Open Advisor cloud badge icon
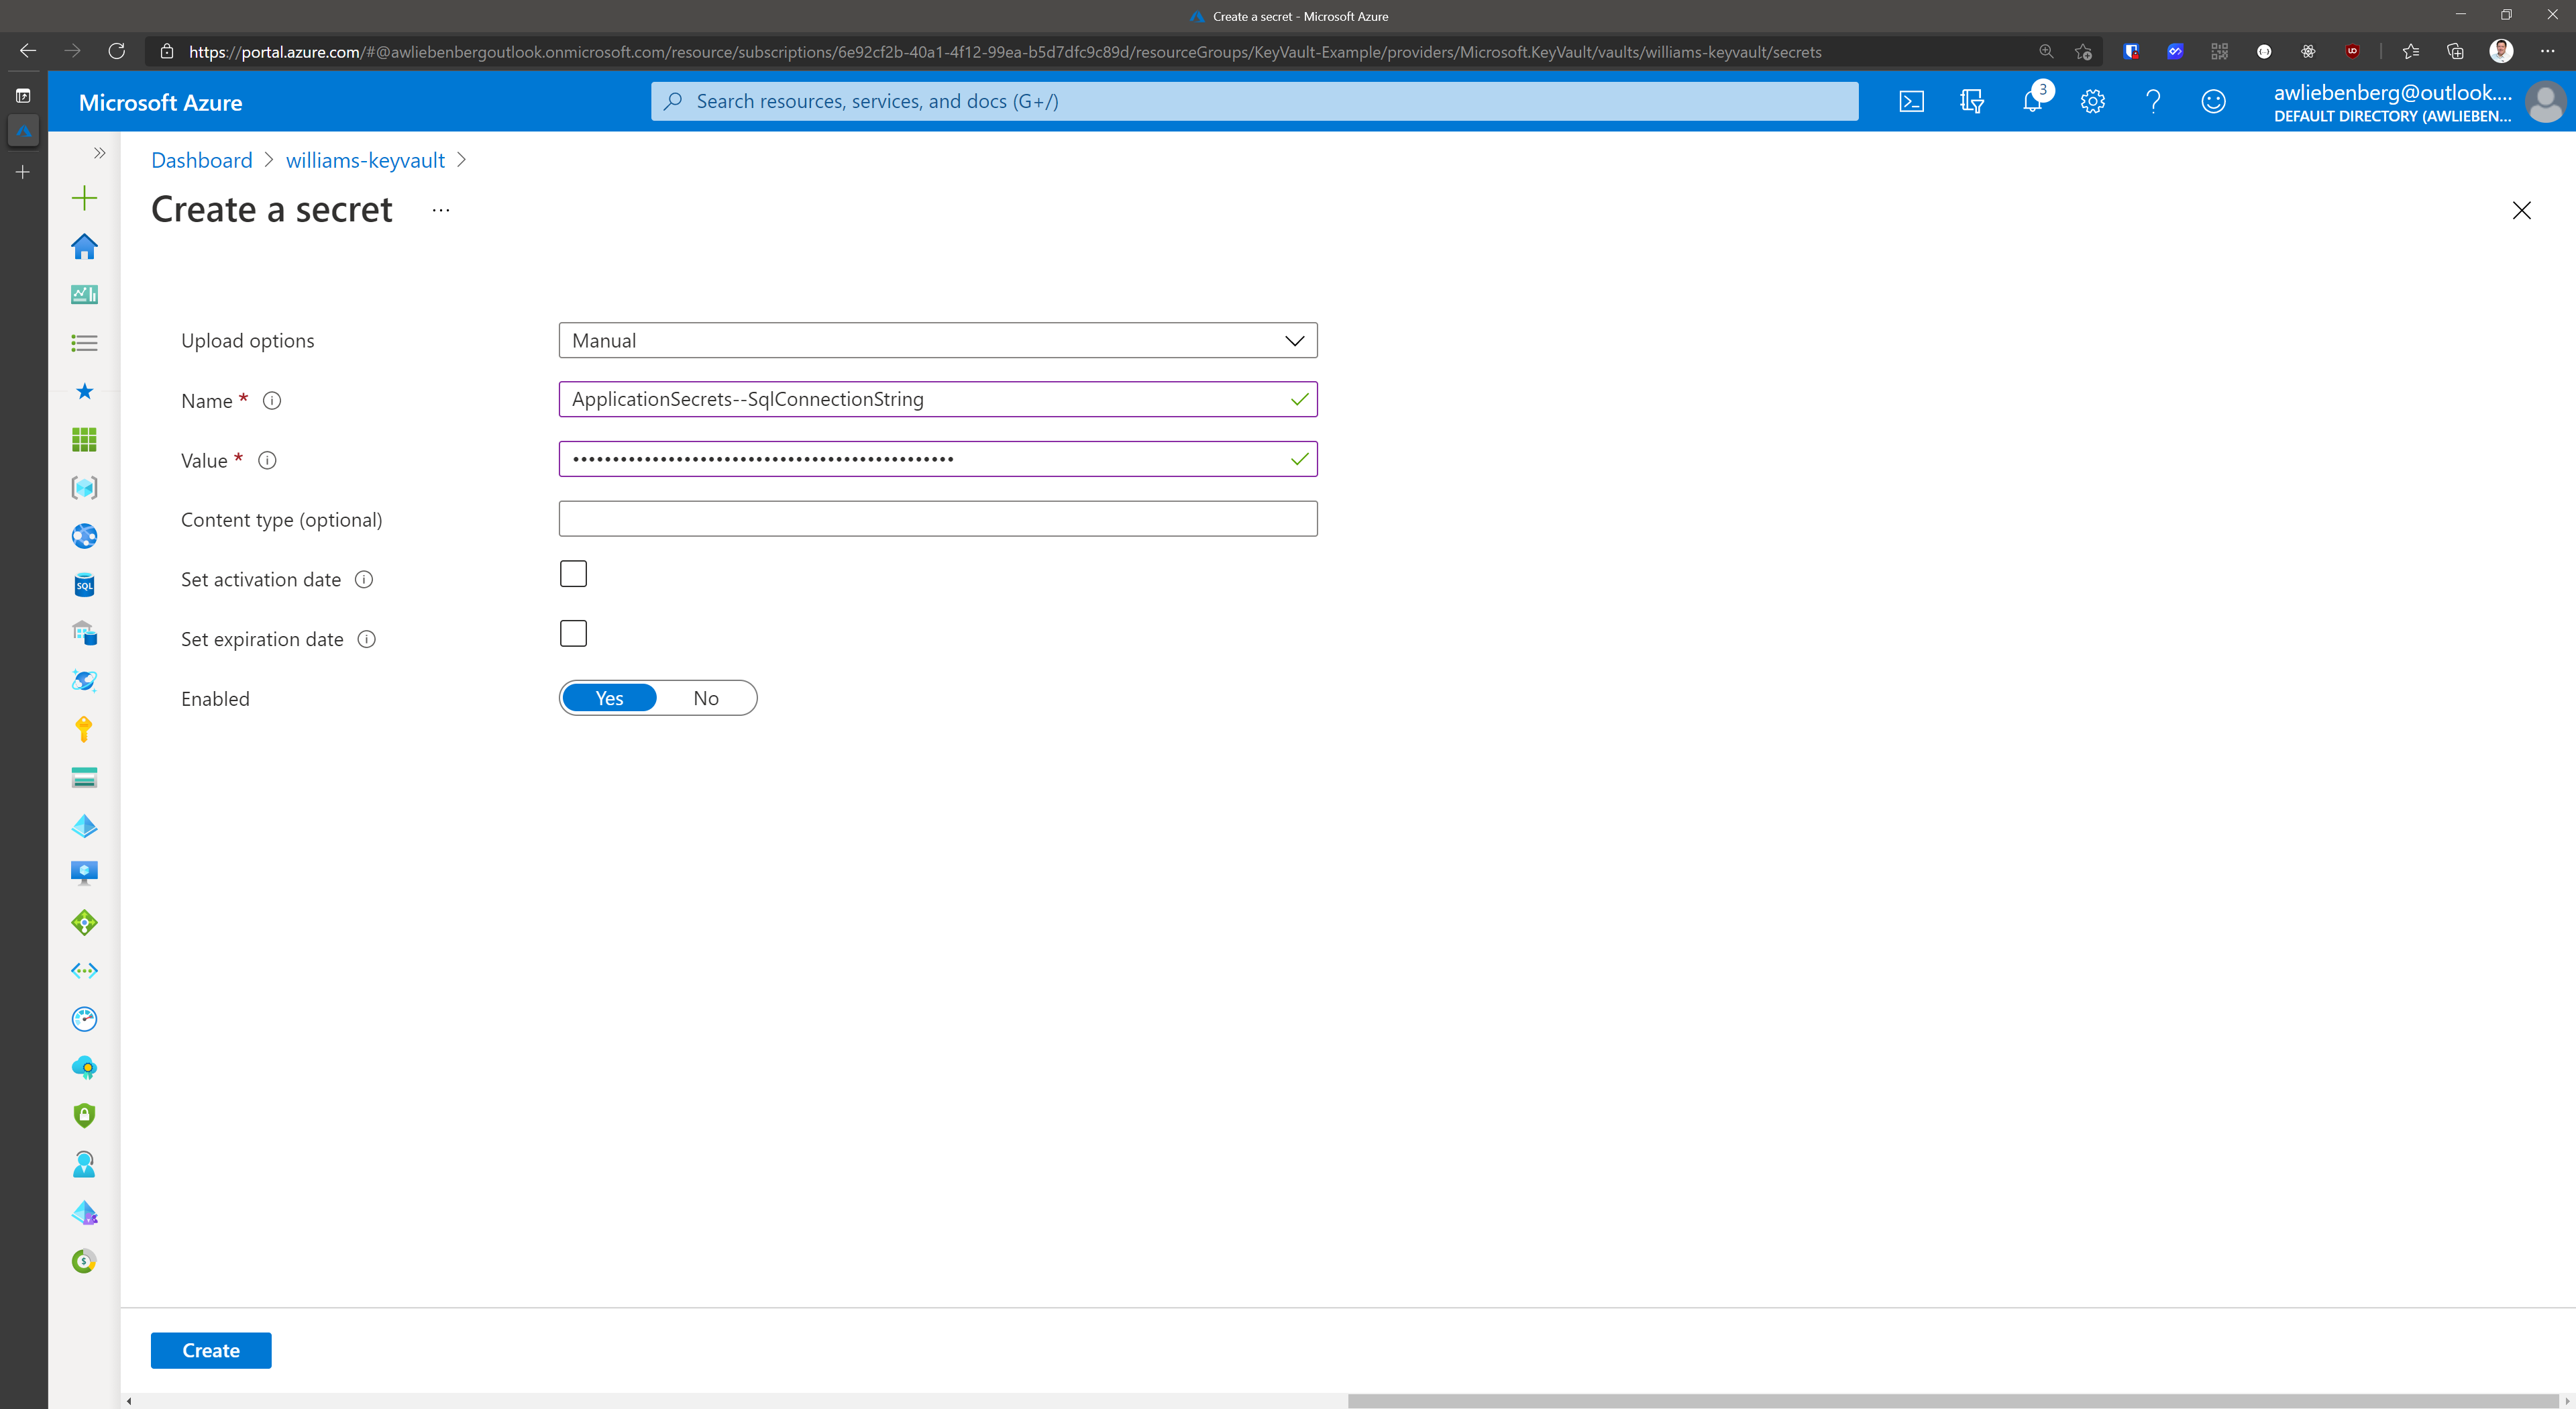The height and width of the screenshot is (1409, 2576). (x=84, y=1067)
